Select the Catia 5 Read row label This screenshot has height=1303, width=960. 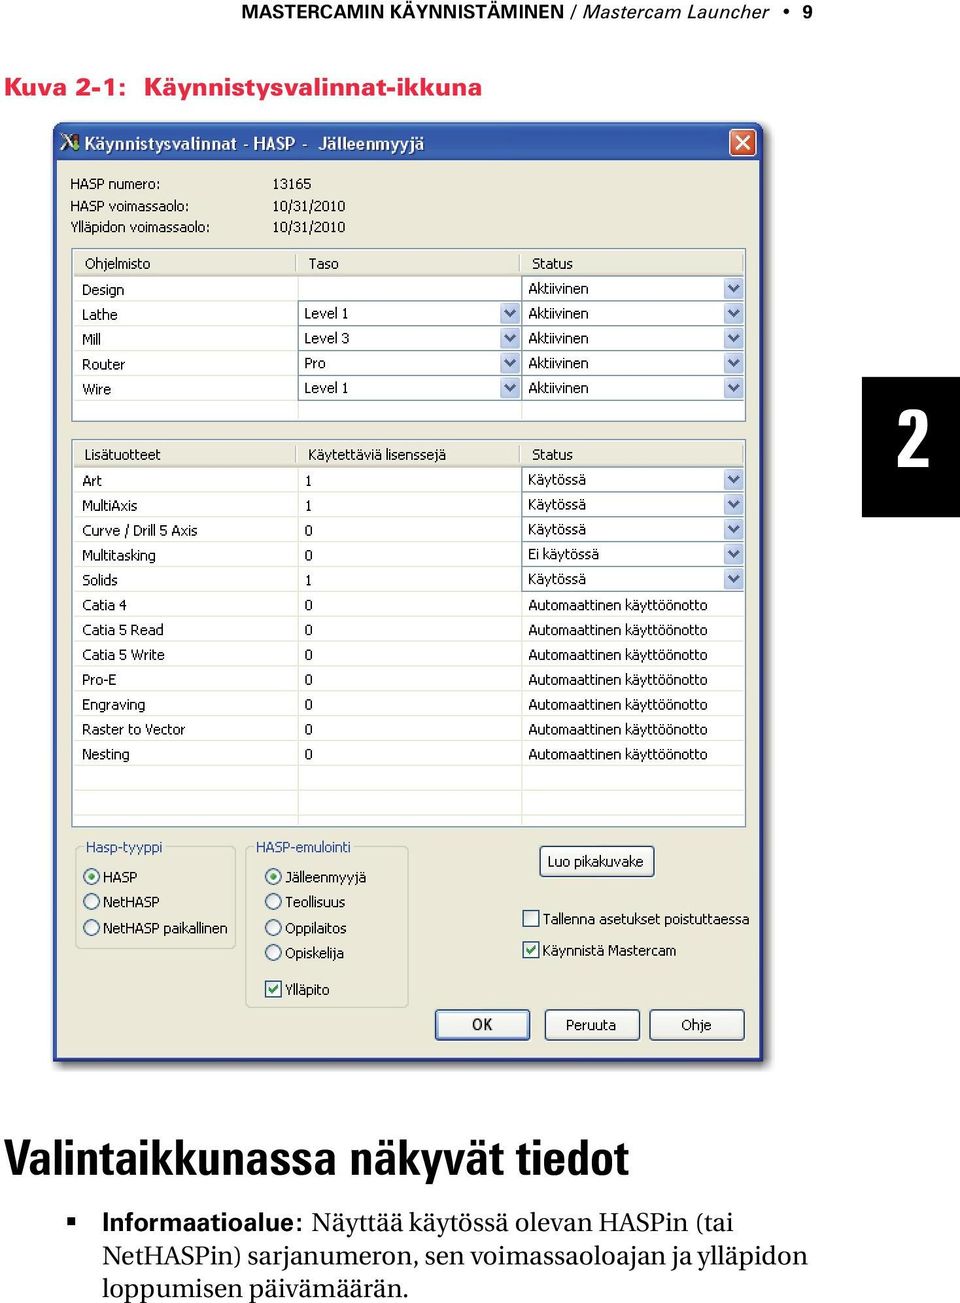click(122, 630)
